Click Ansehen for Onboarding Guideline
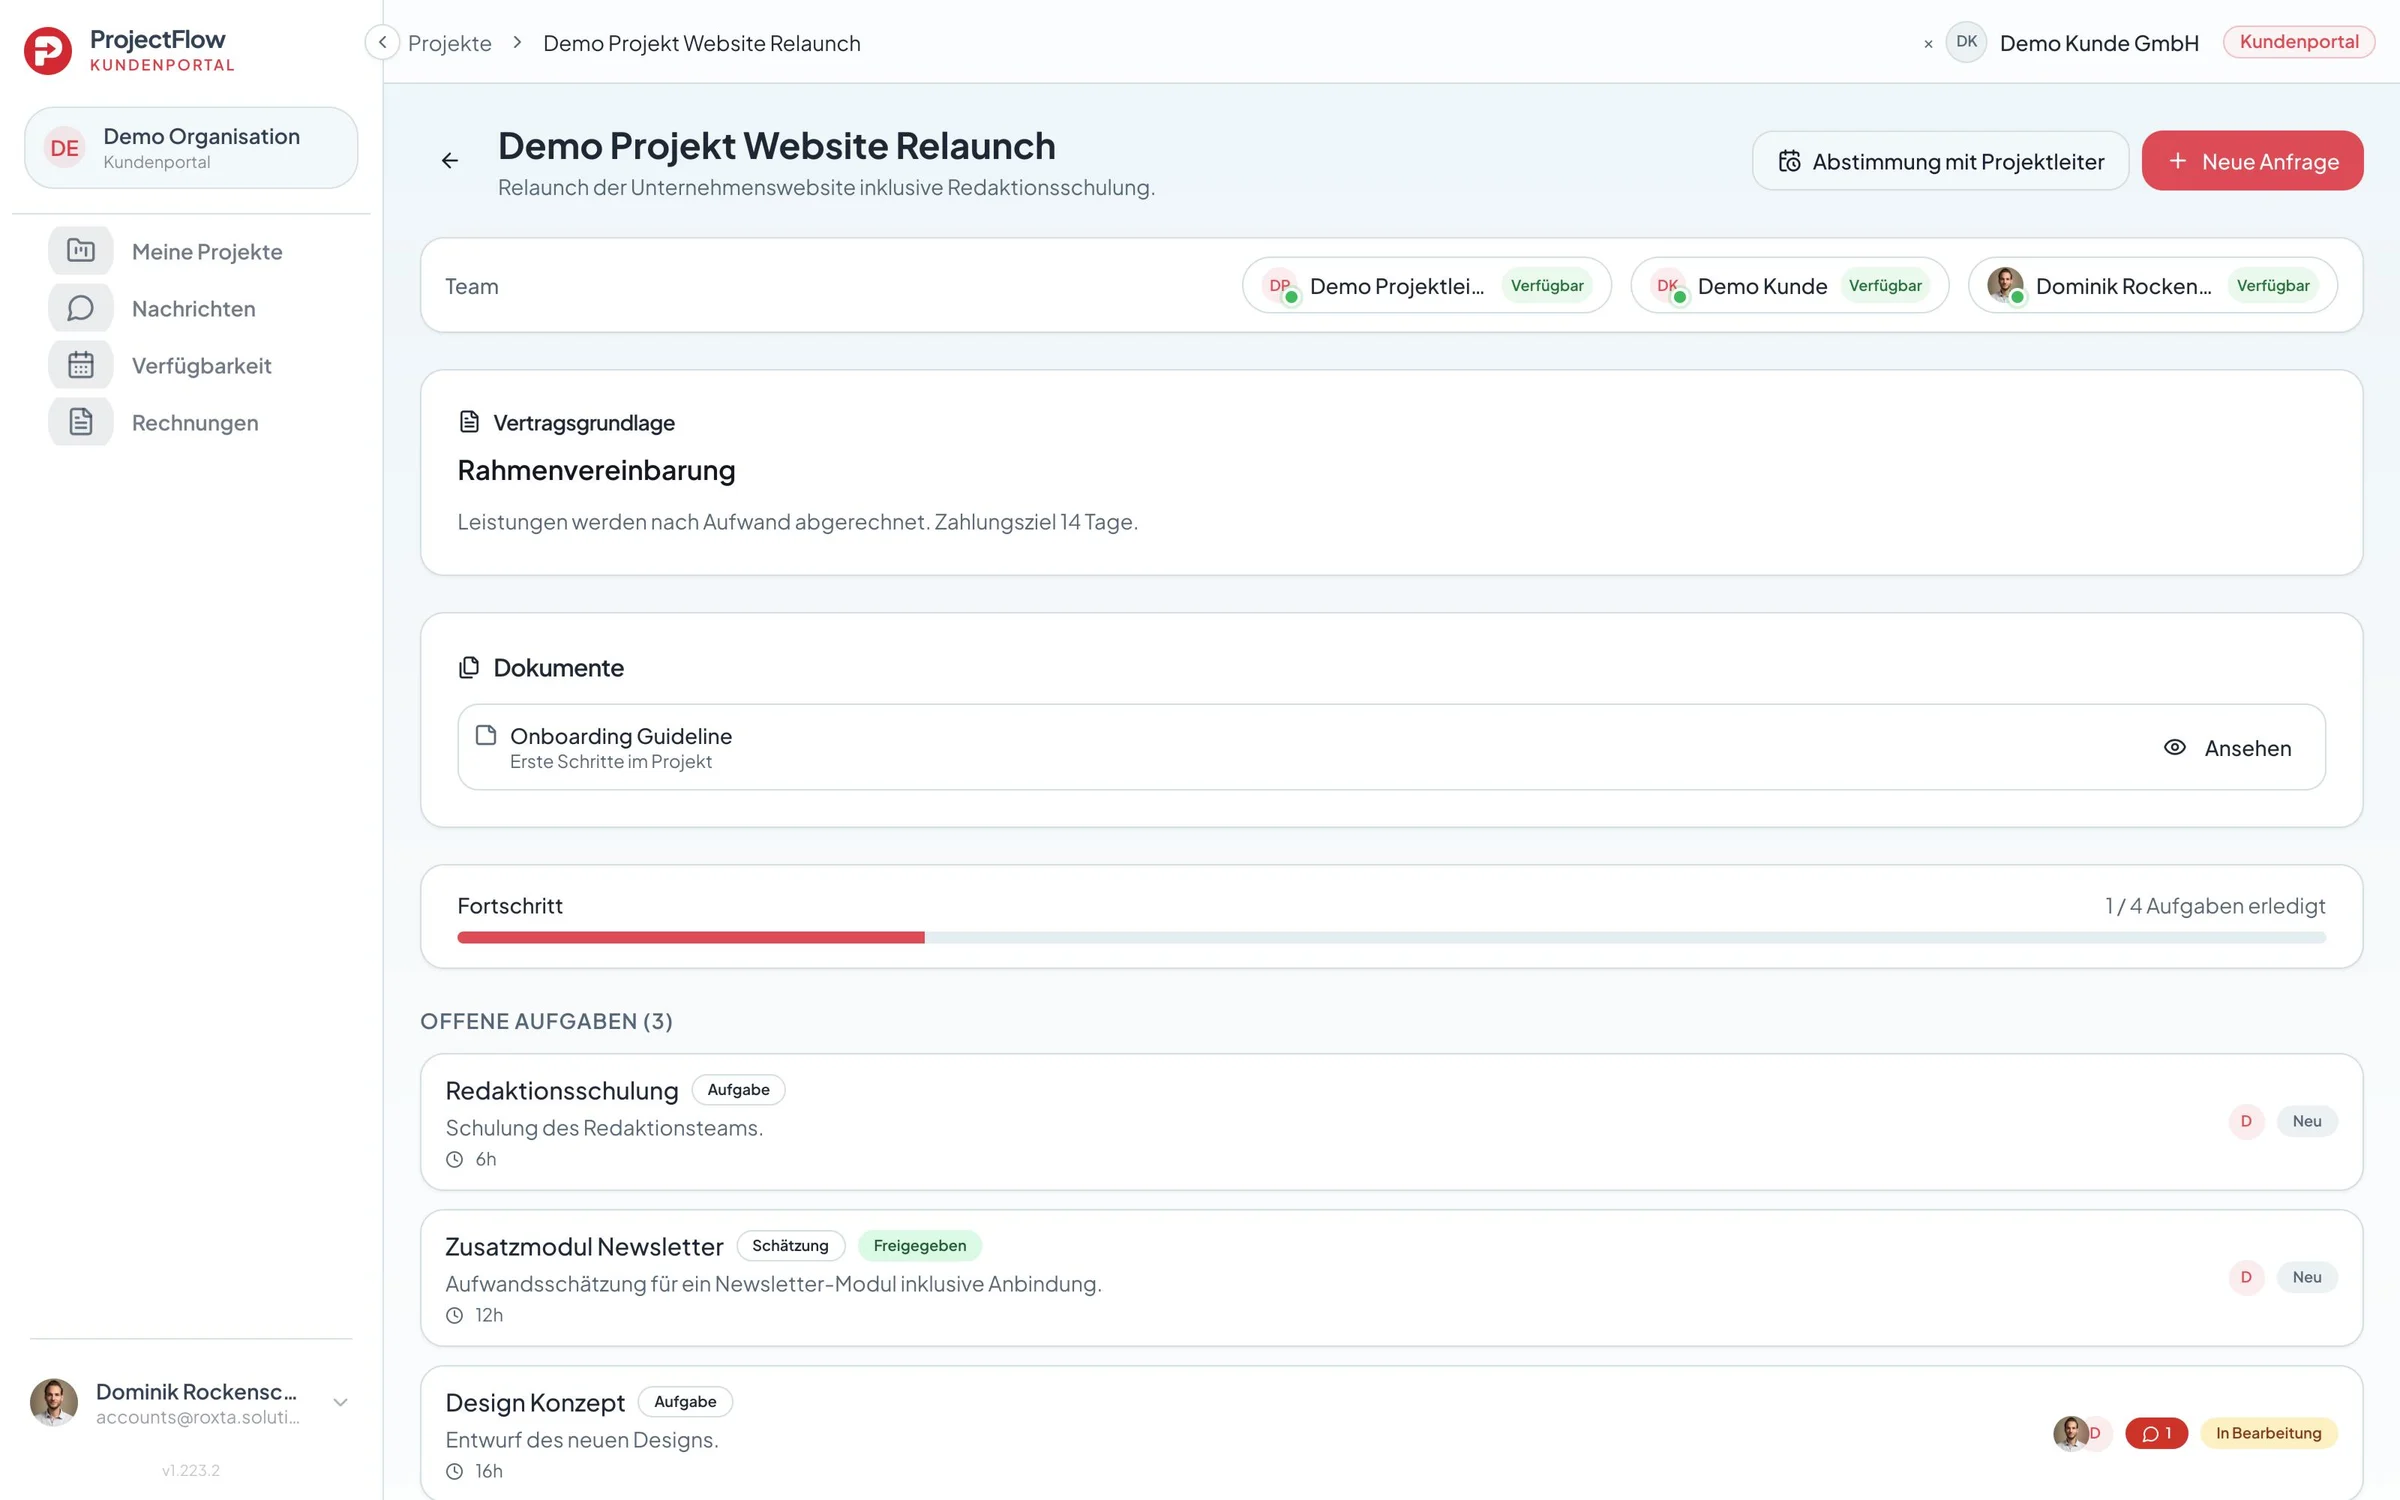This screenshot has width=2400, height=1500. point(2228,748)
